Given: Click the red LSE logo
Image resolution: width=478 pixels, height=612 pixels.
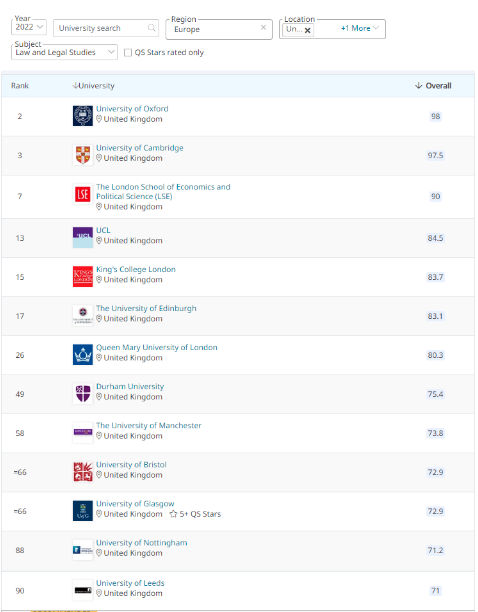Looking at the screenshot, I should pyautogui.click(x=83, y=194).
